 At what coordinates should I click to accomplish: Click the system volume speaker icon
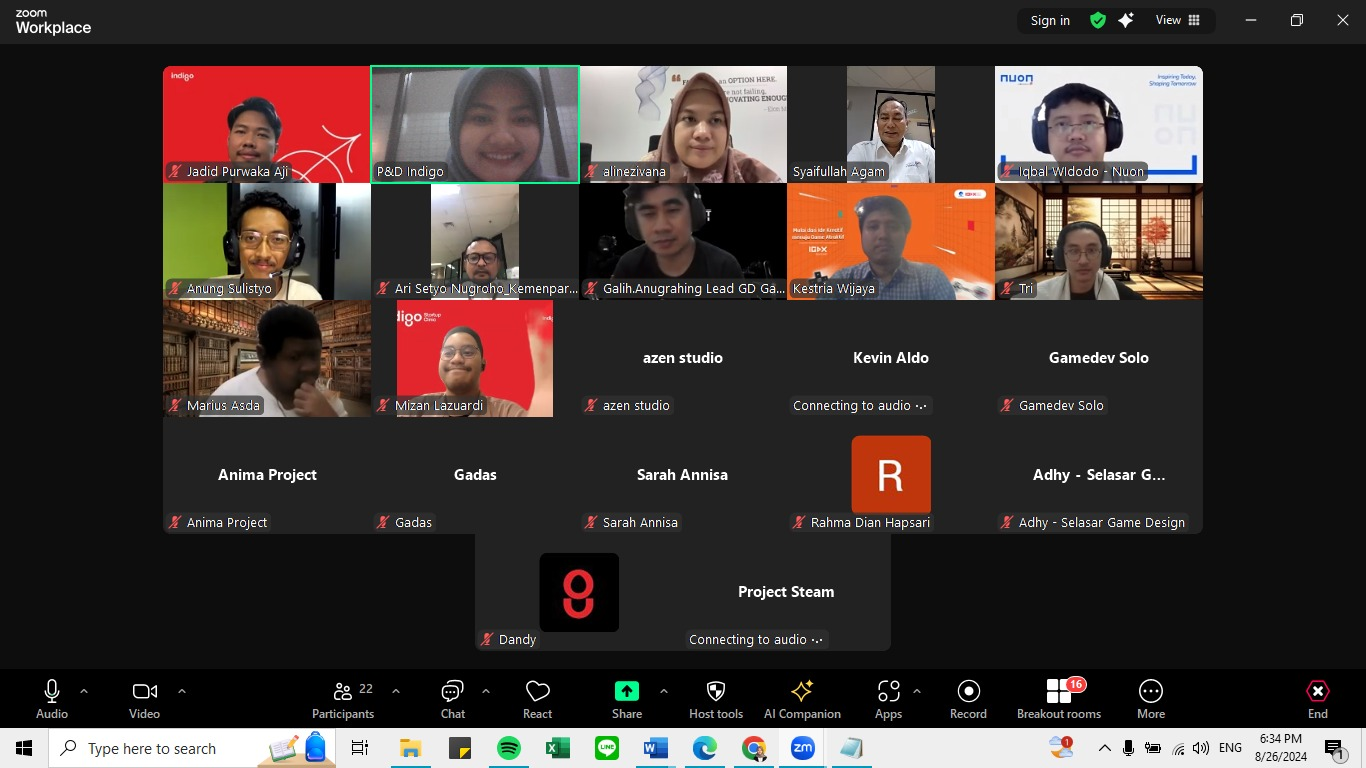(1201, 748)
